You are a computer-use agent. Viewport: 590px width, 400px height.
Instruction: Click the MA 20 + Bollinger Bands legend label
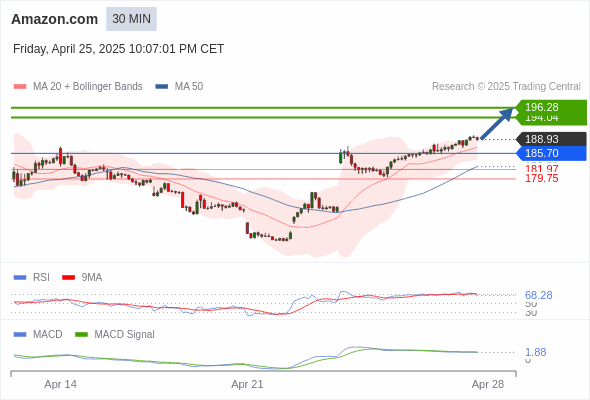click(x=88, y=87)
